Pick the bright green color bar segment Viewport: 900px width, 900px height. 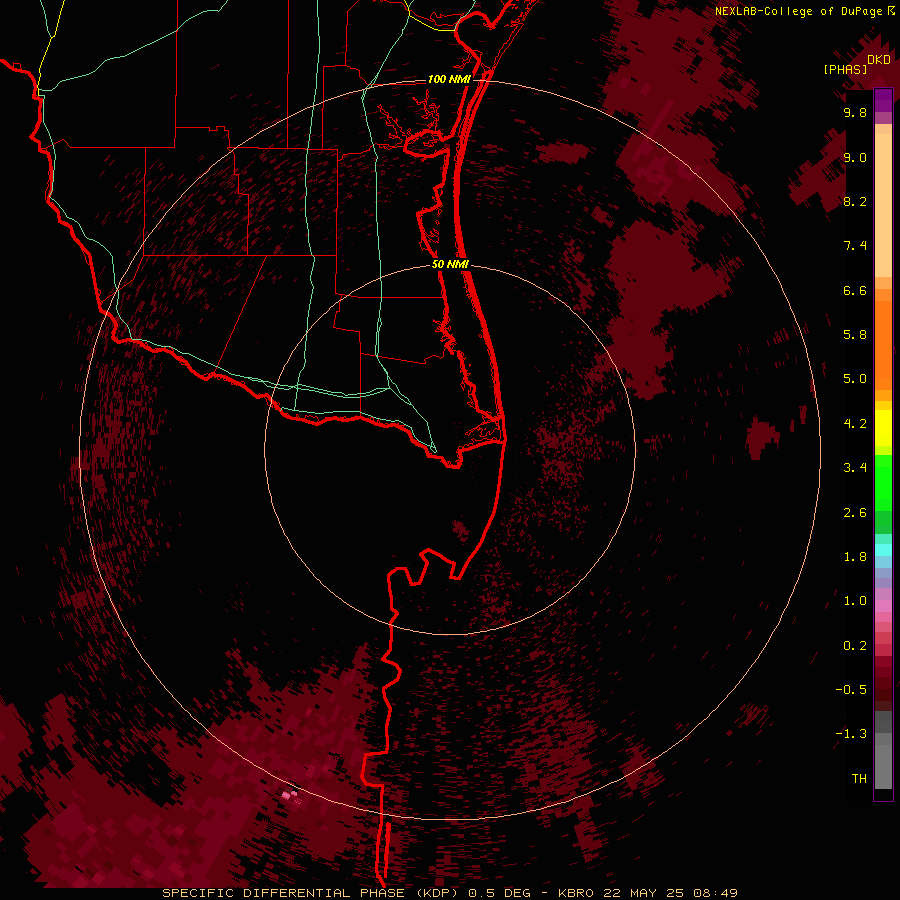883,484
